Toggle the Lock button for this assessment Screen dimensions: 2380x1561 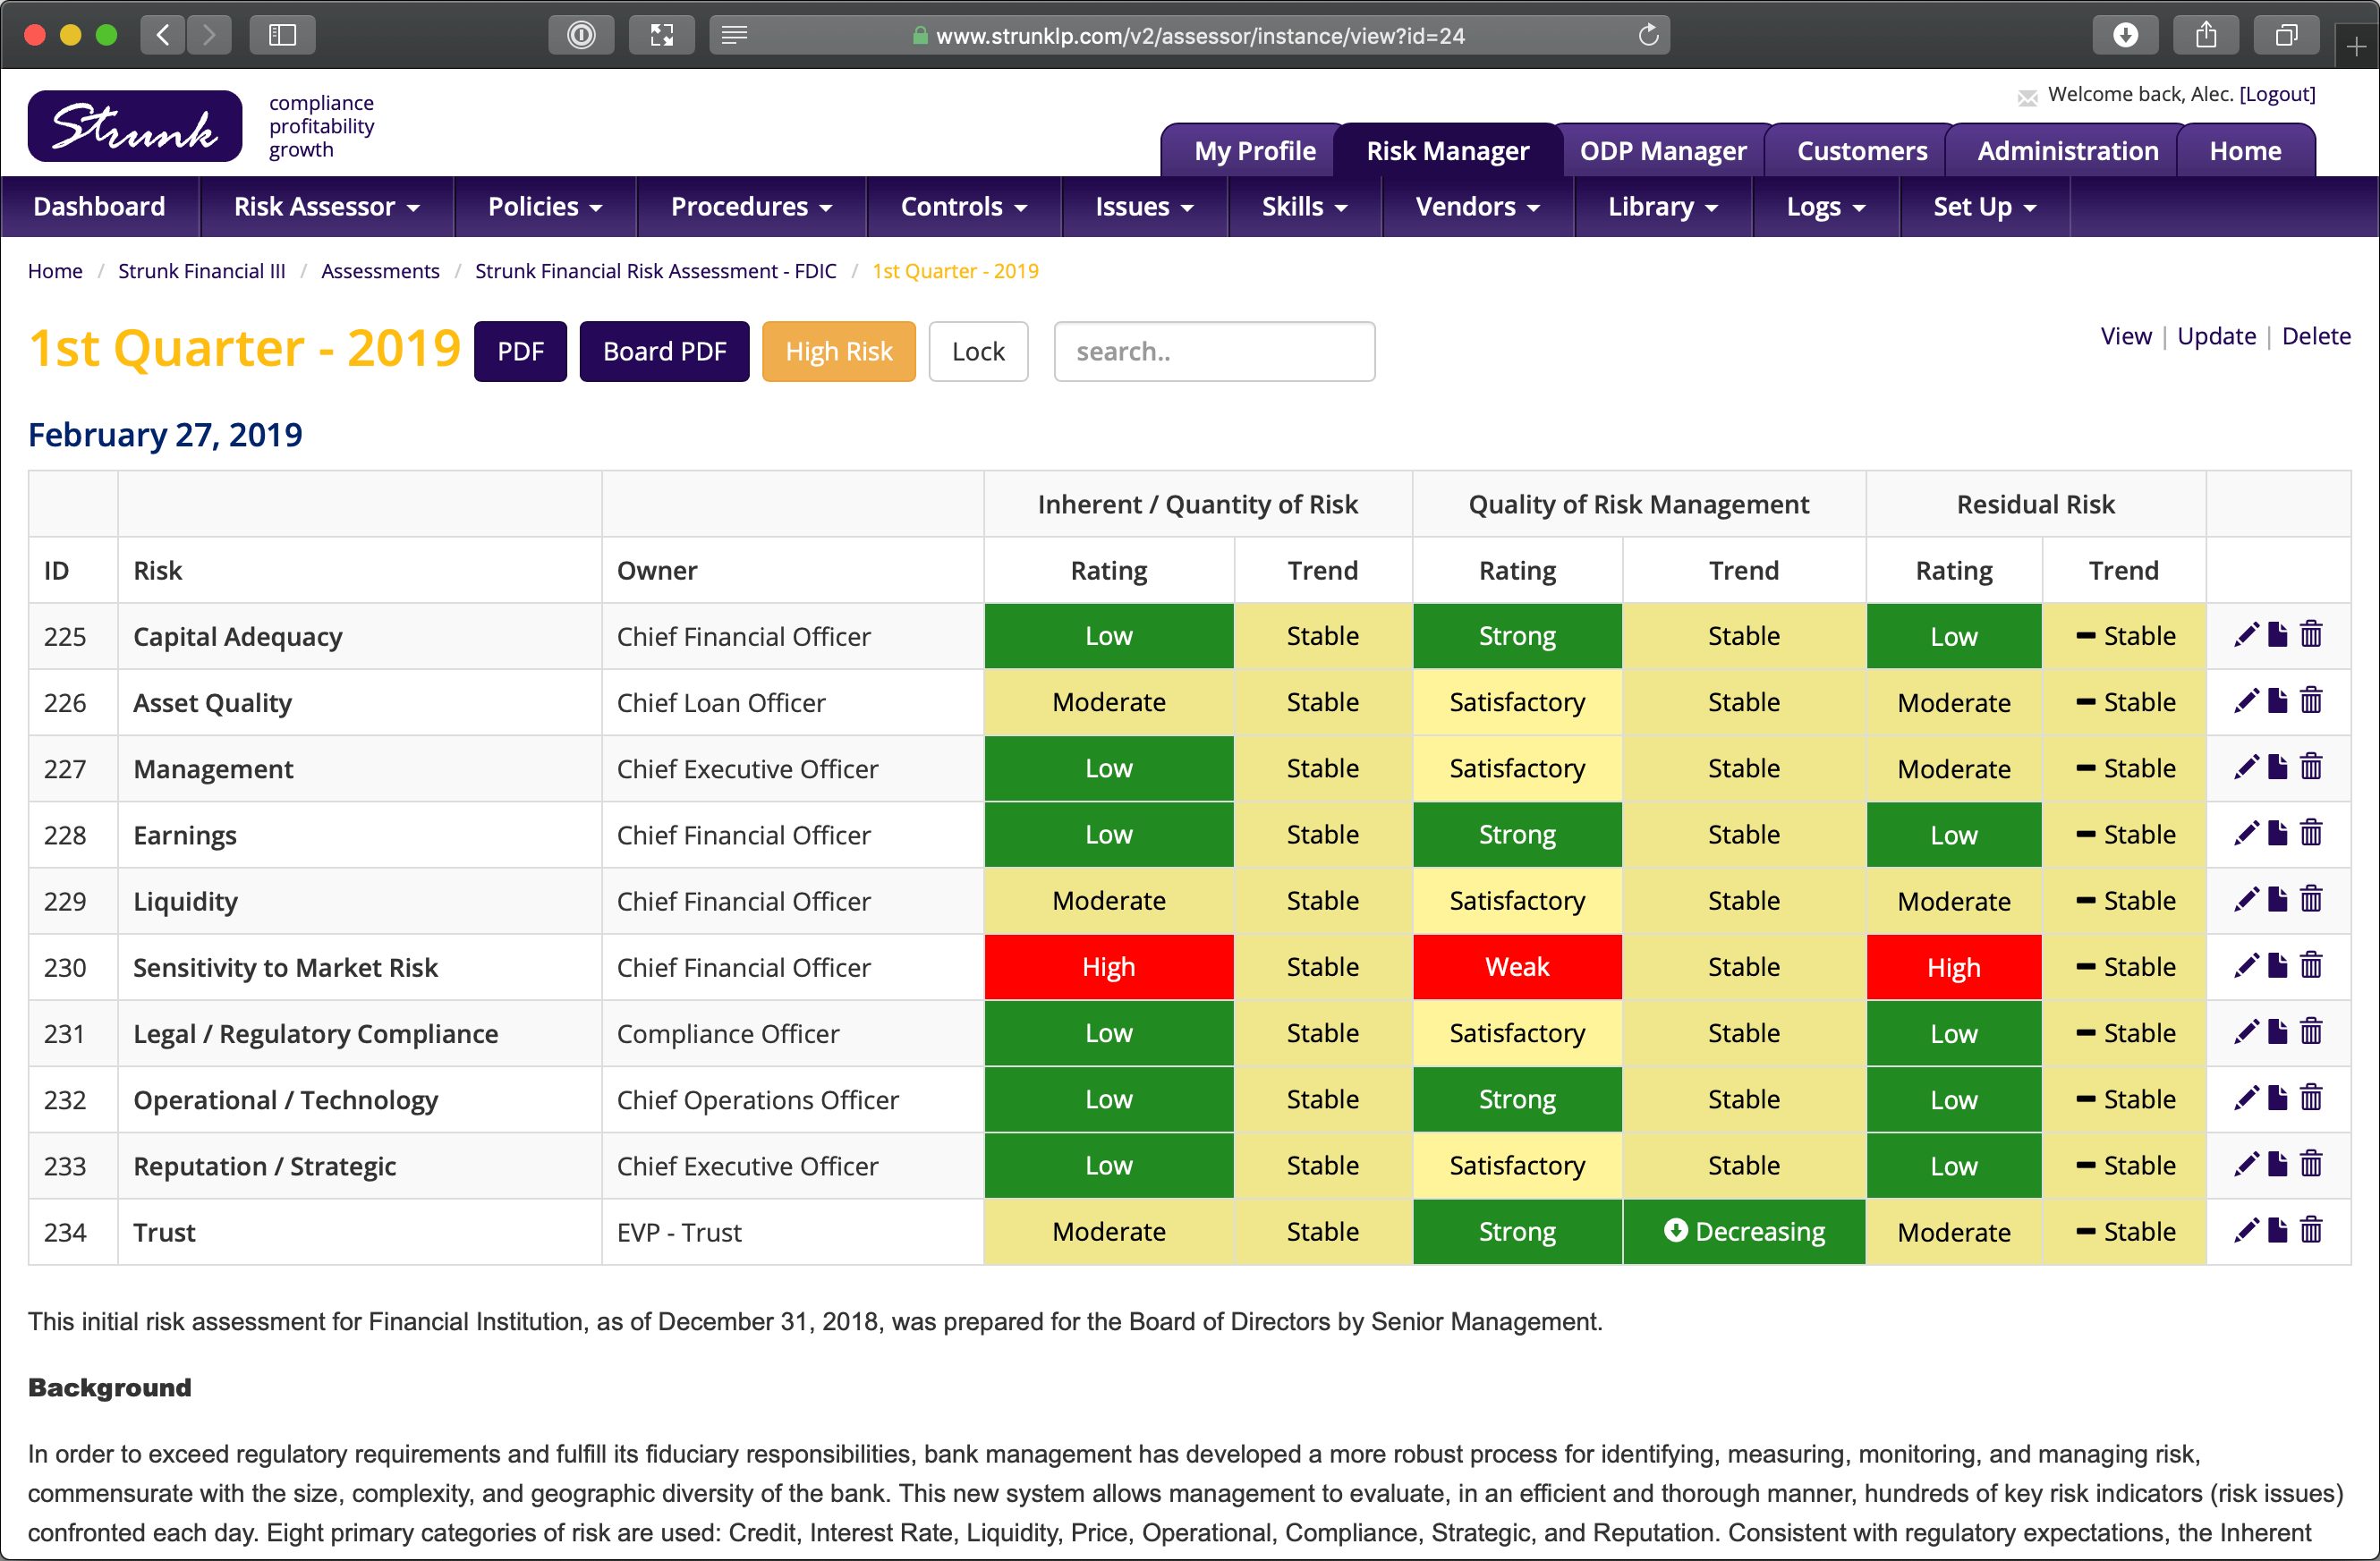(x=977, y=351)
